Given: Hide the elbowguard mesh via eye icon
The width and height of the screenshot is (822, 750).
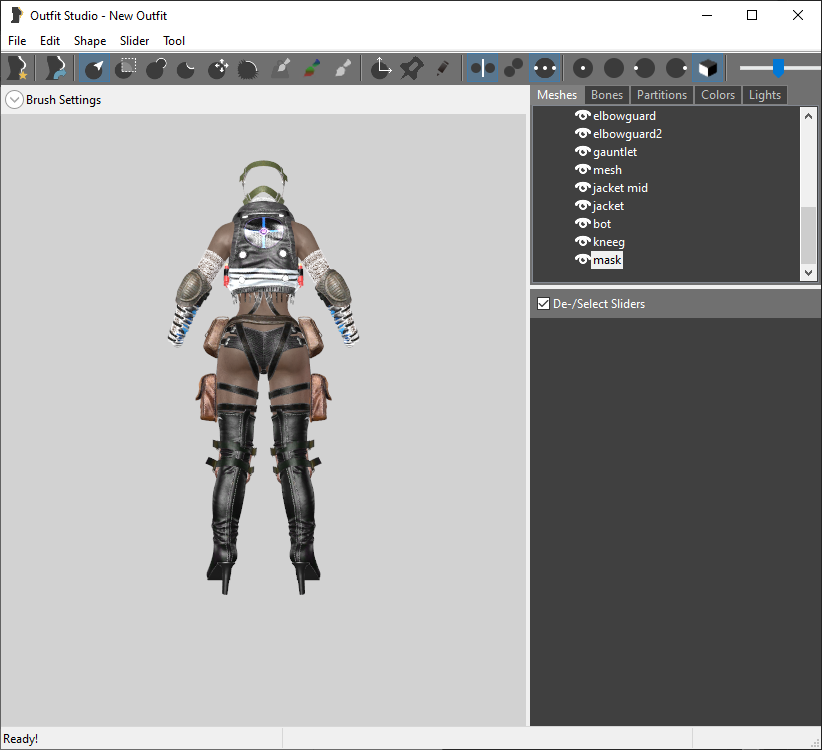Looking at the screenshot, I should 582,115.
